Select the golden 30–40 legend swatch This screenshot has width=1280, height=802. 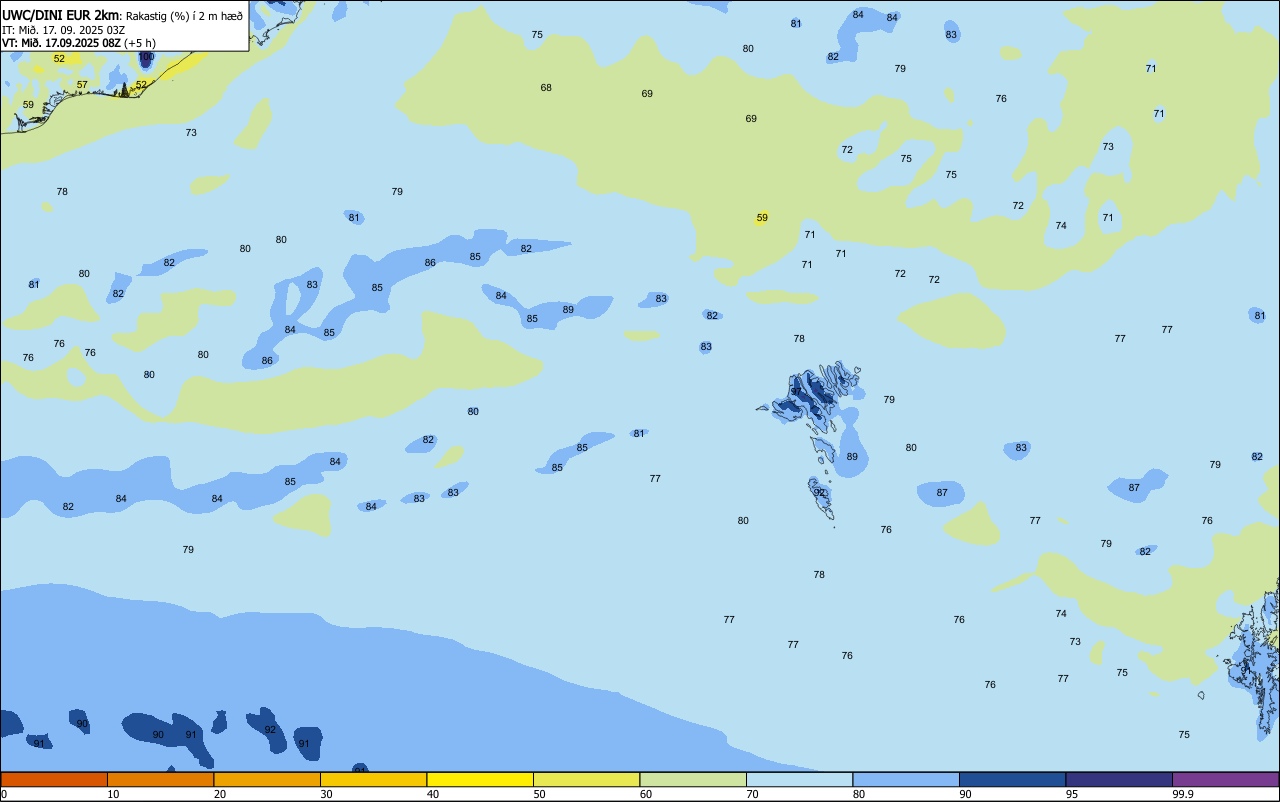[373, 779]
